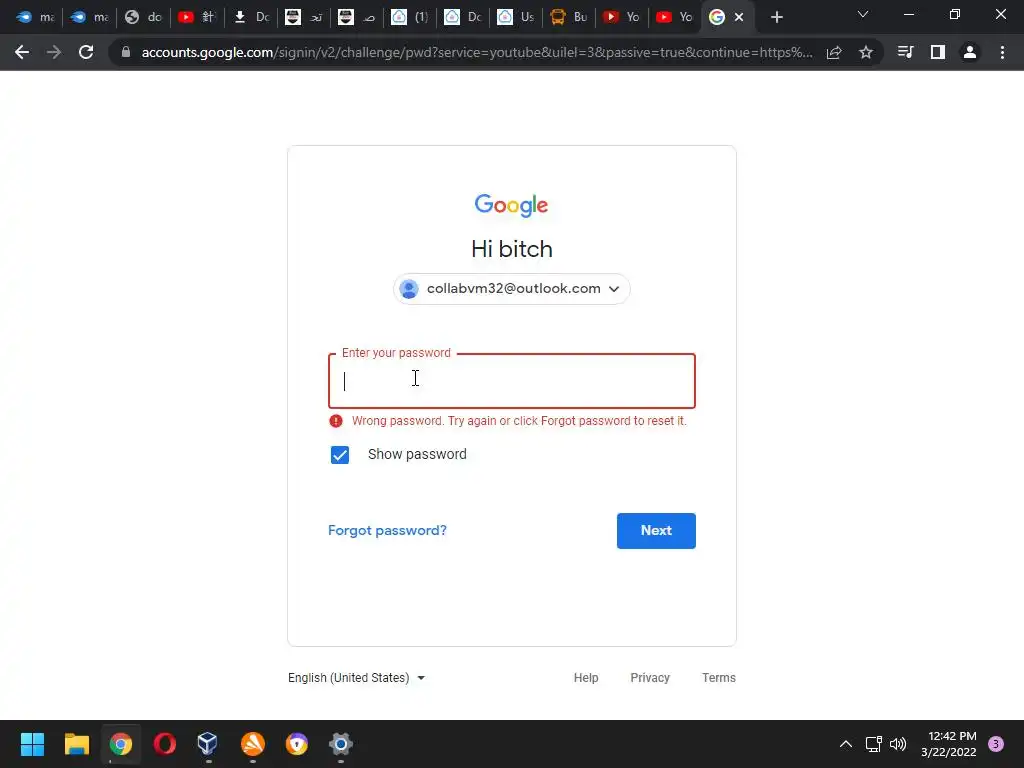Open Chrome's three-dot menu
This screenshot has height=768, width=1024.
coord(1002,52)
